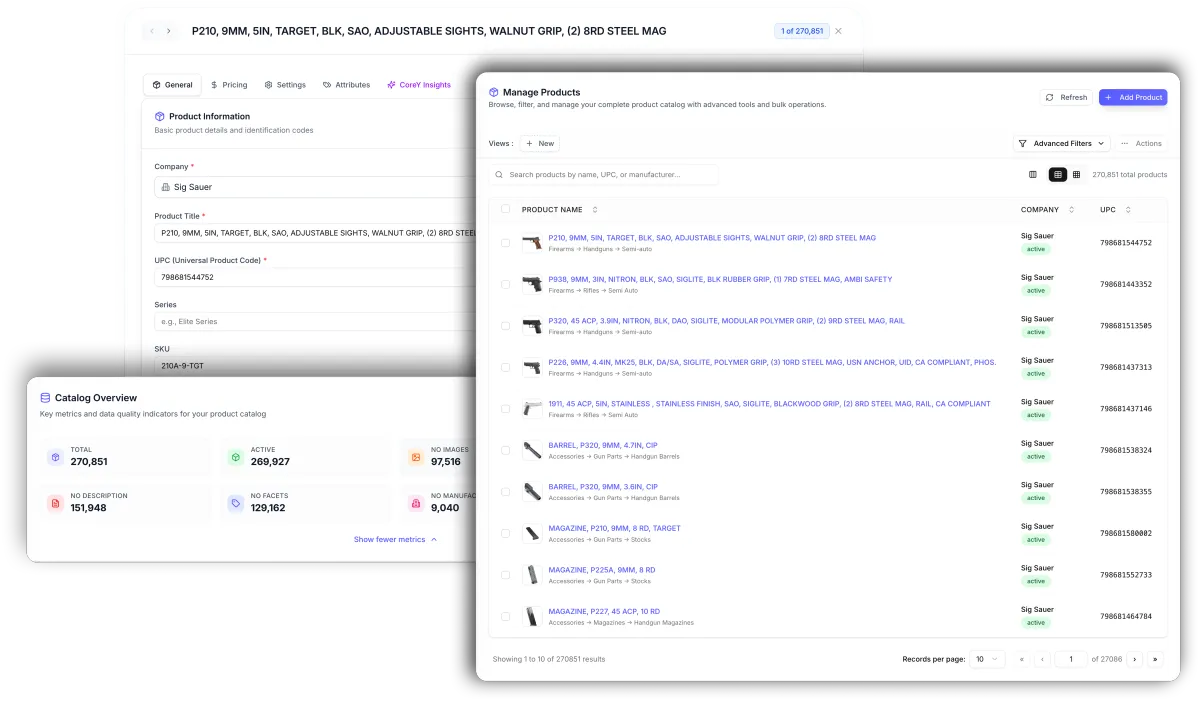Image resolution: width=1200 pixels, height=701 pixels.
Task: Open thumbnail of 1911 45 ACP stainless pistol
Action: (532, 409)
